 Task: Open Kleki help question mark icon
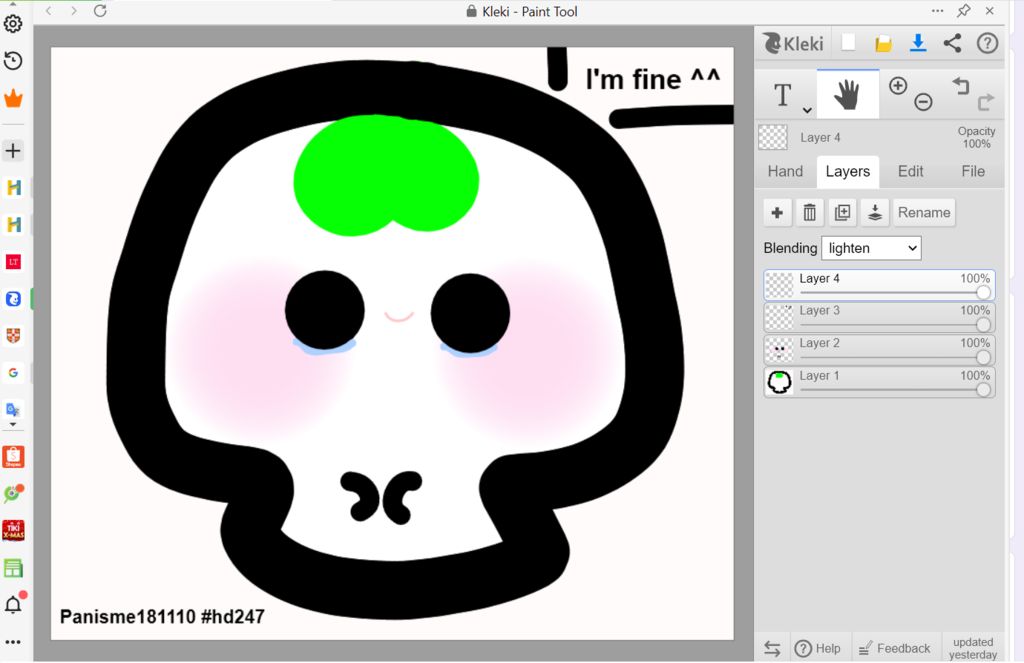tap(987, 43)
